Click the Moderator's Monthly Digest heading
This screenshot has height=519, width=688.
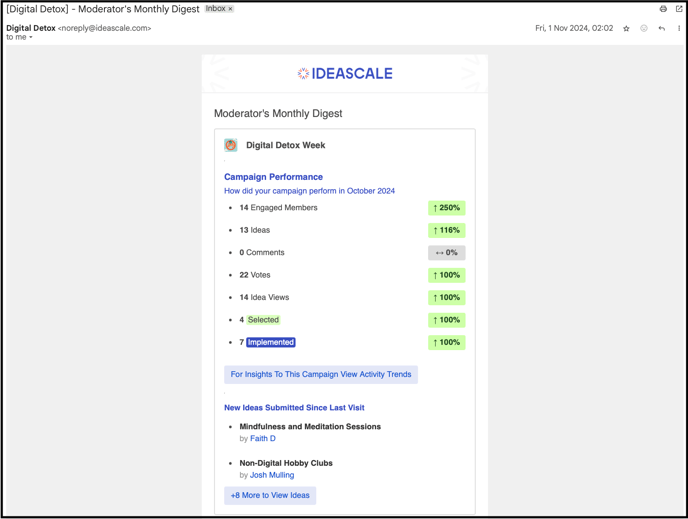coord(278,114)
